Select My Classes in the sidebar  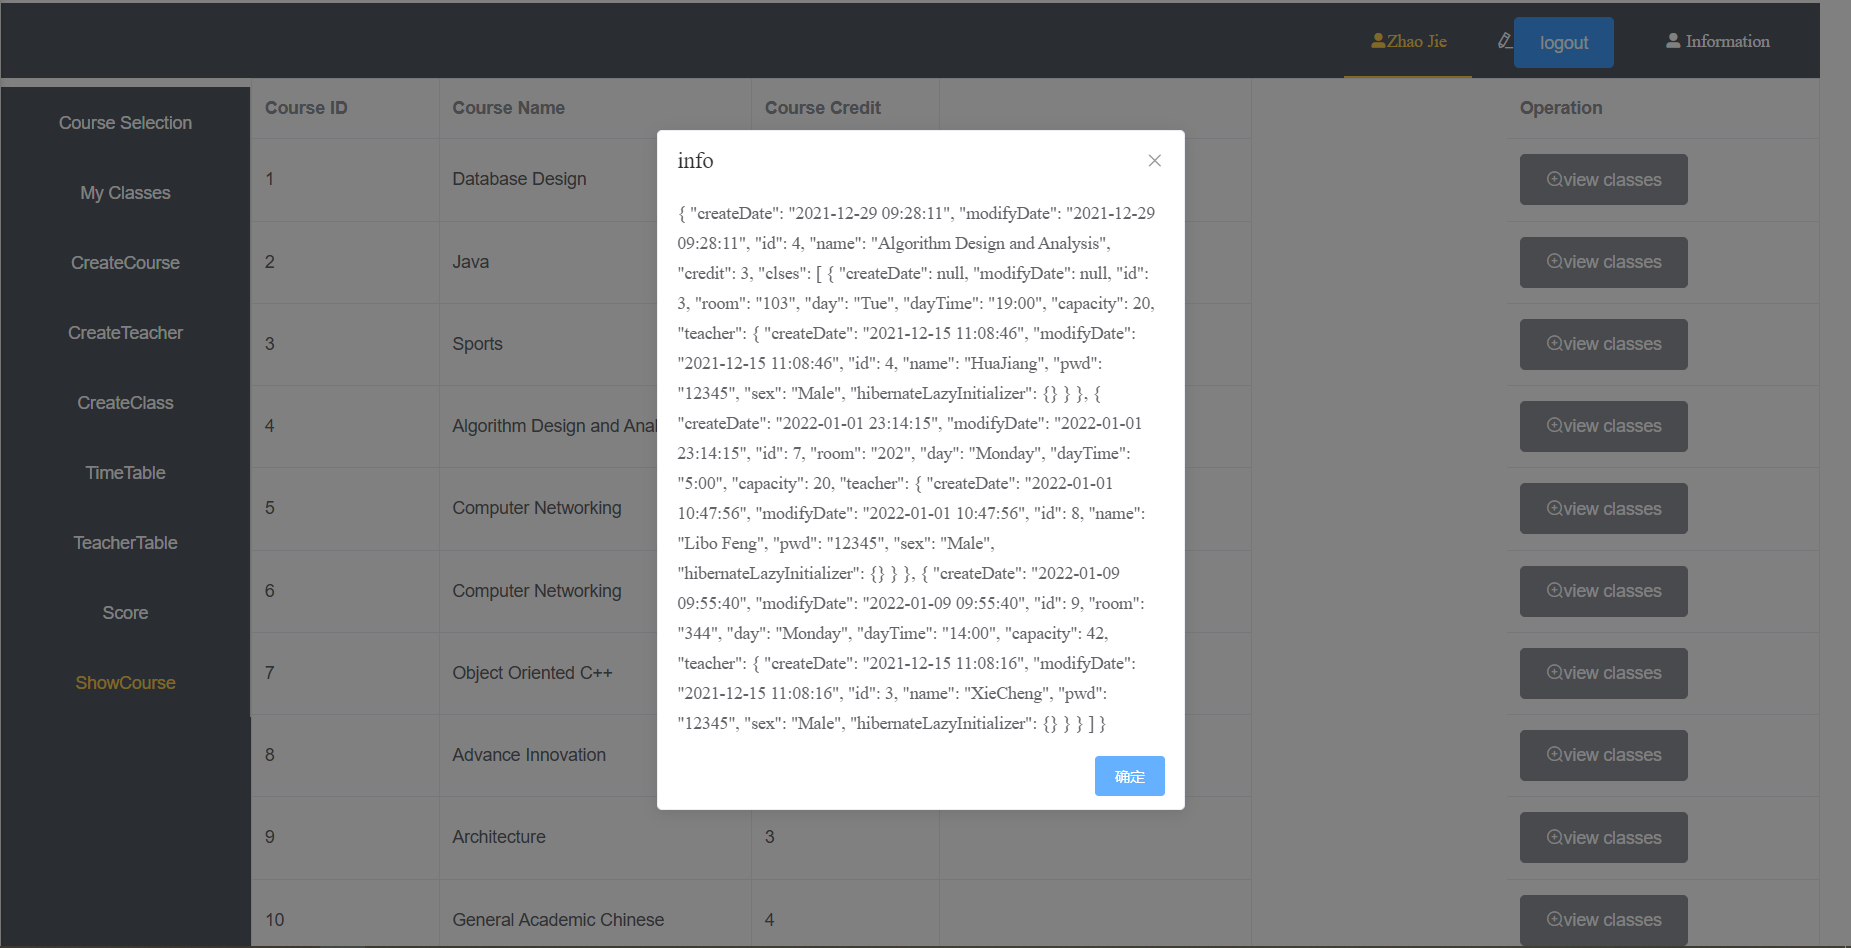(x=125, y=192)
